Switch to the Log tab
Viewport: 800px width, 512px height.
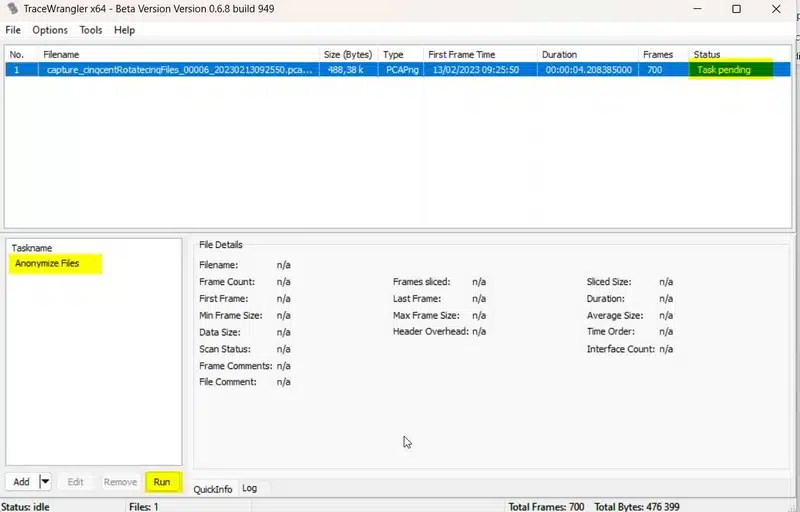click(x=249, y=488)
